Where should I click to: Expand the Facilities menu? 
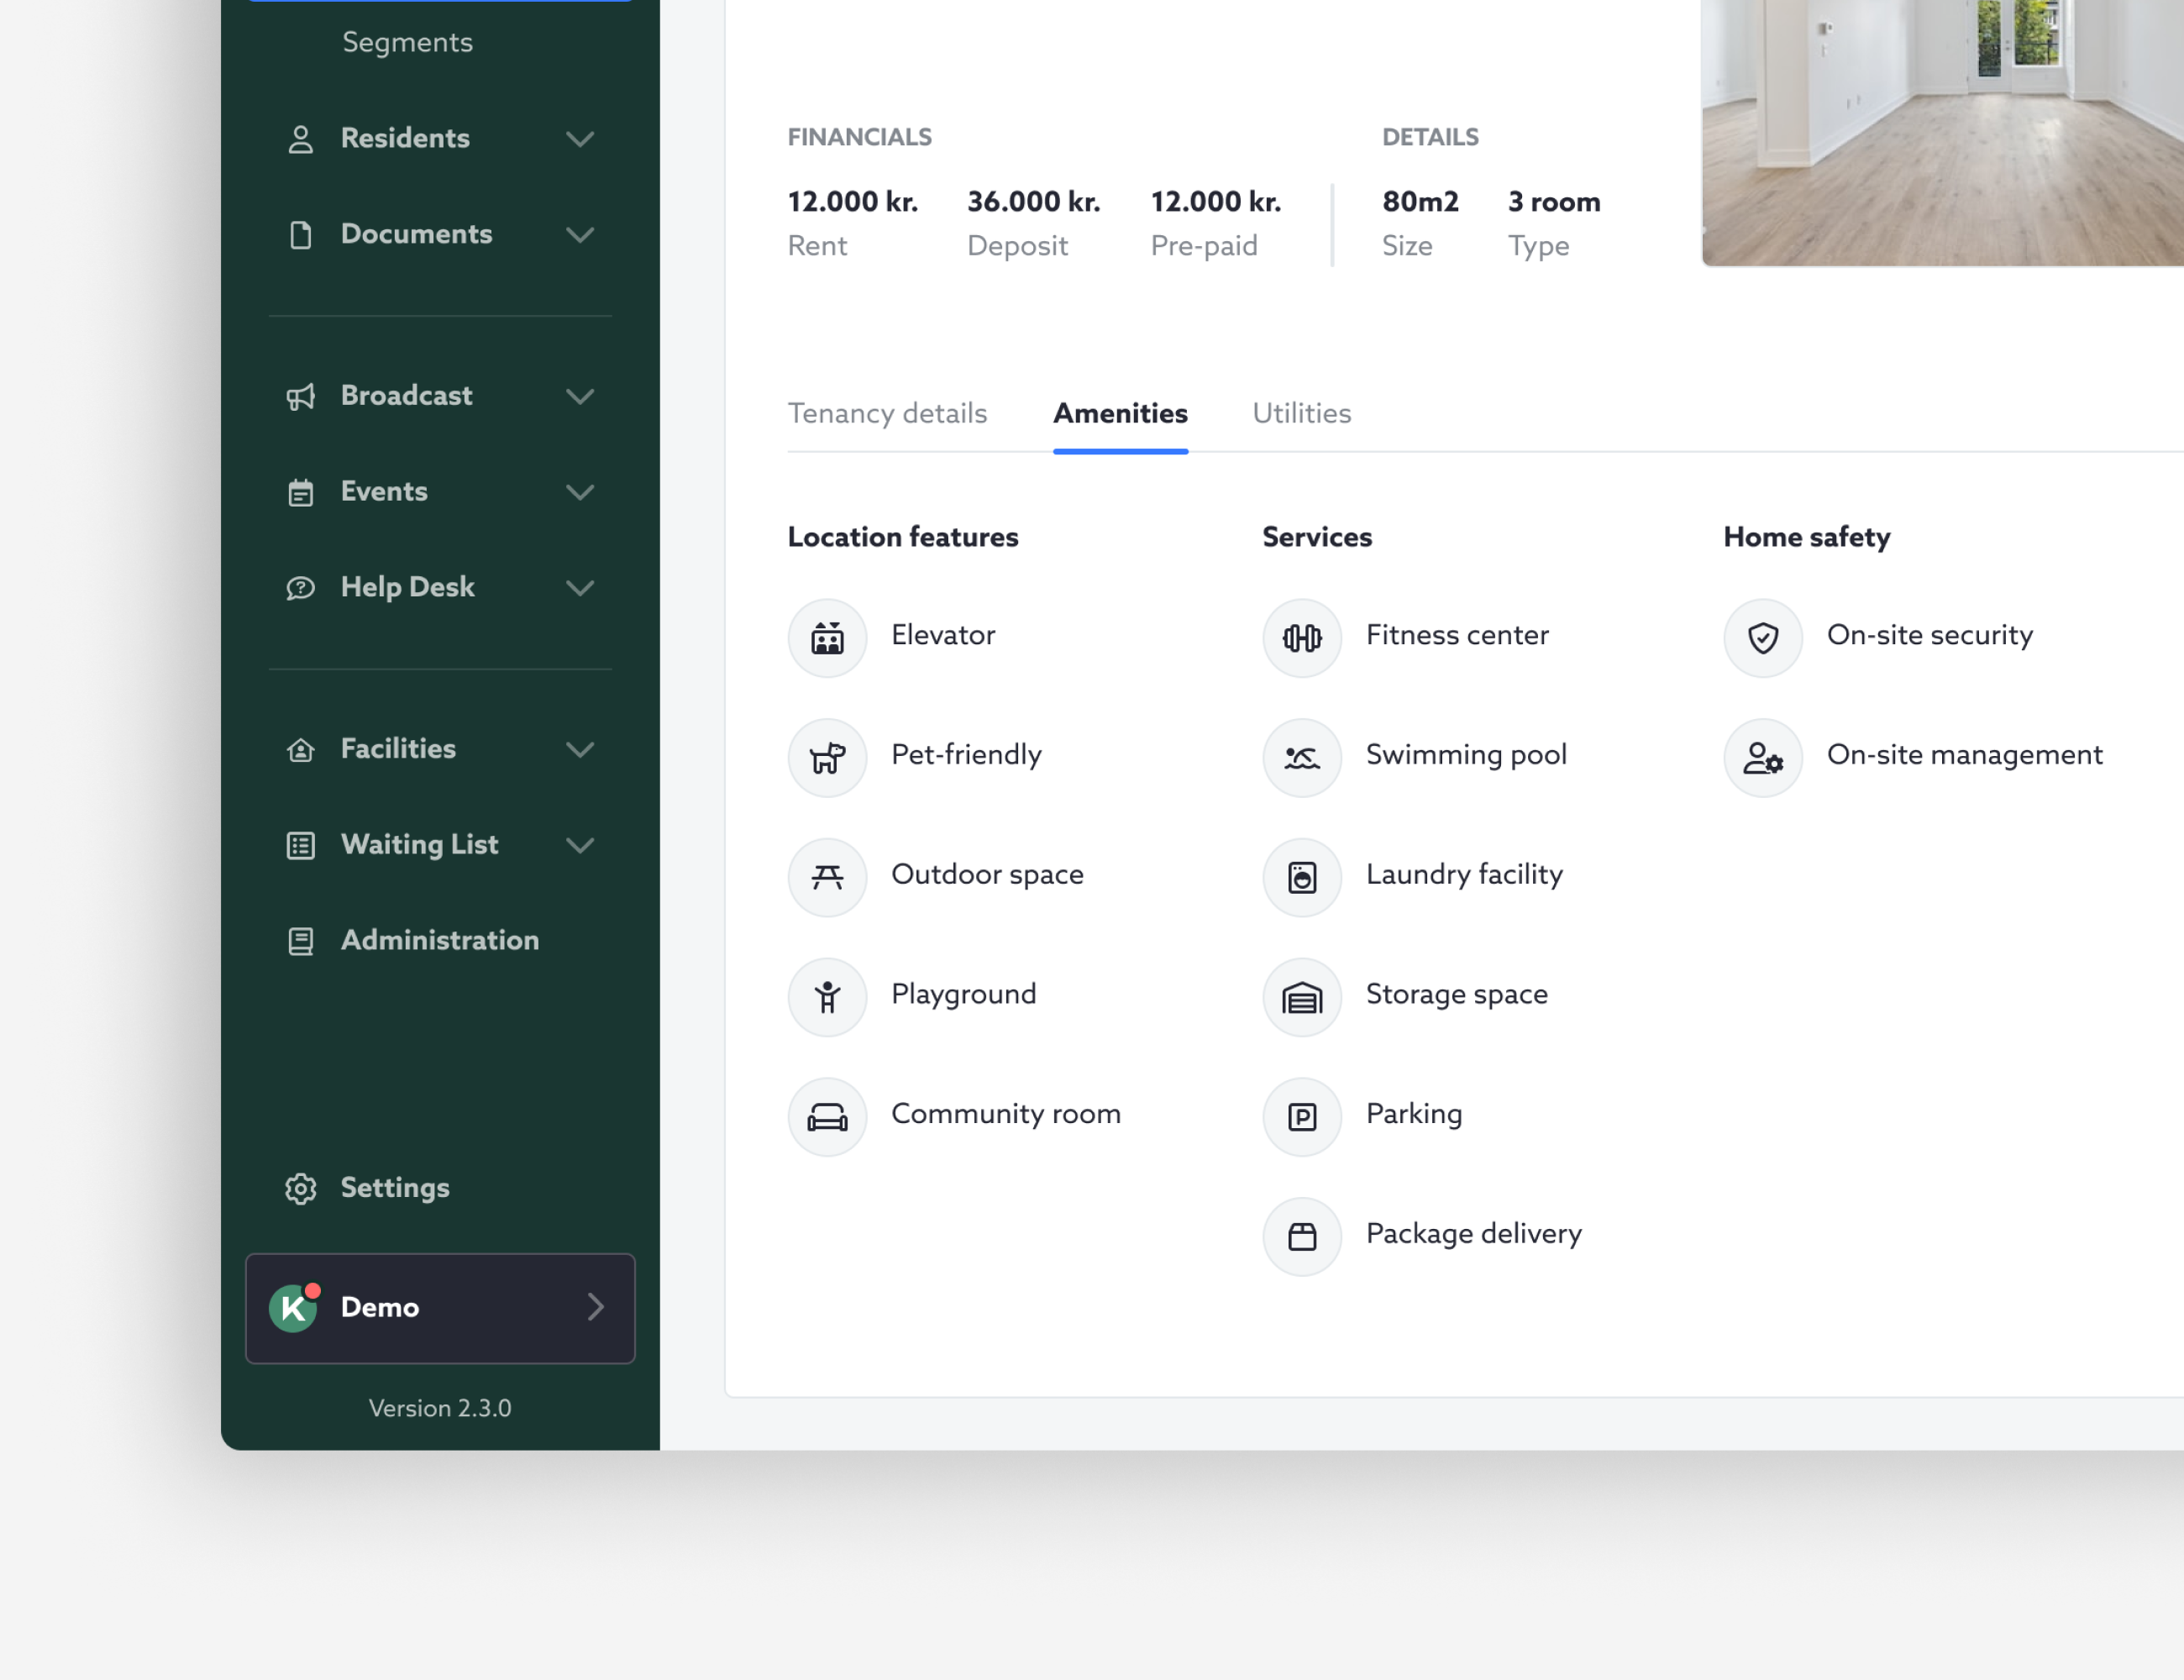pyautogui.click(x=581, y=749)
